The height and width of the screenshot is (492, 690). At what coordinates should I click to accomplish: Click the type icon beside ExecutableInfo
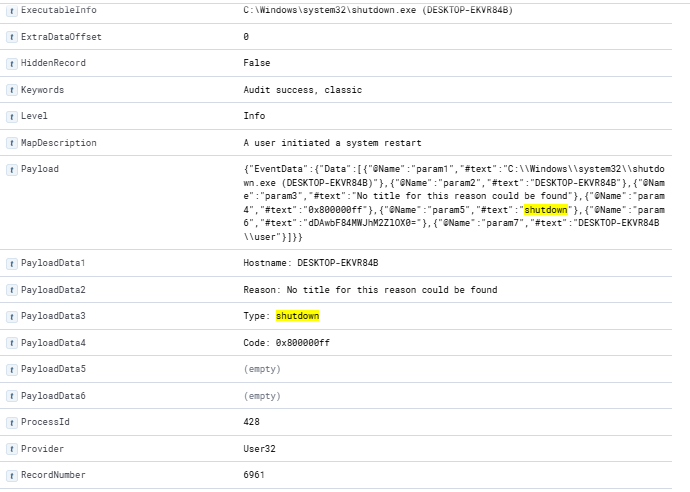(12, 10)
